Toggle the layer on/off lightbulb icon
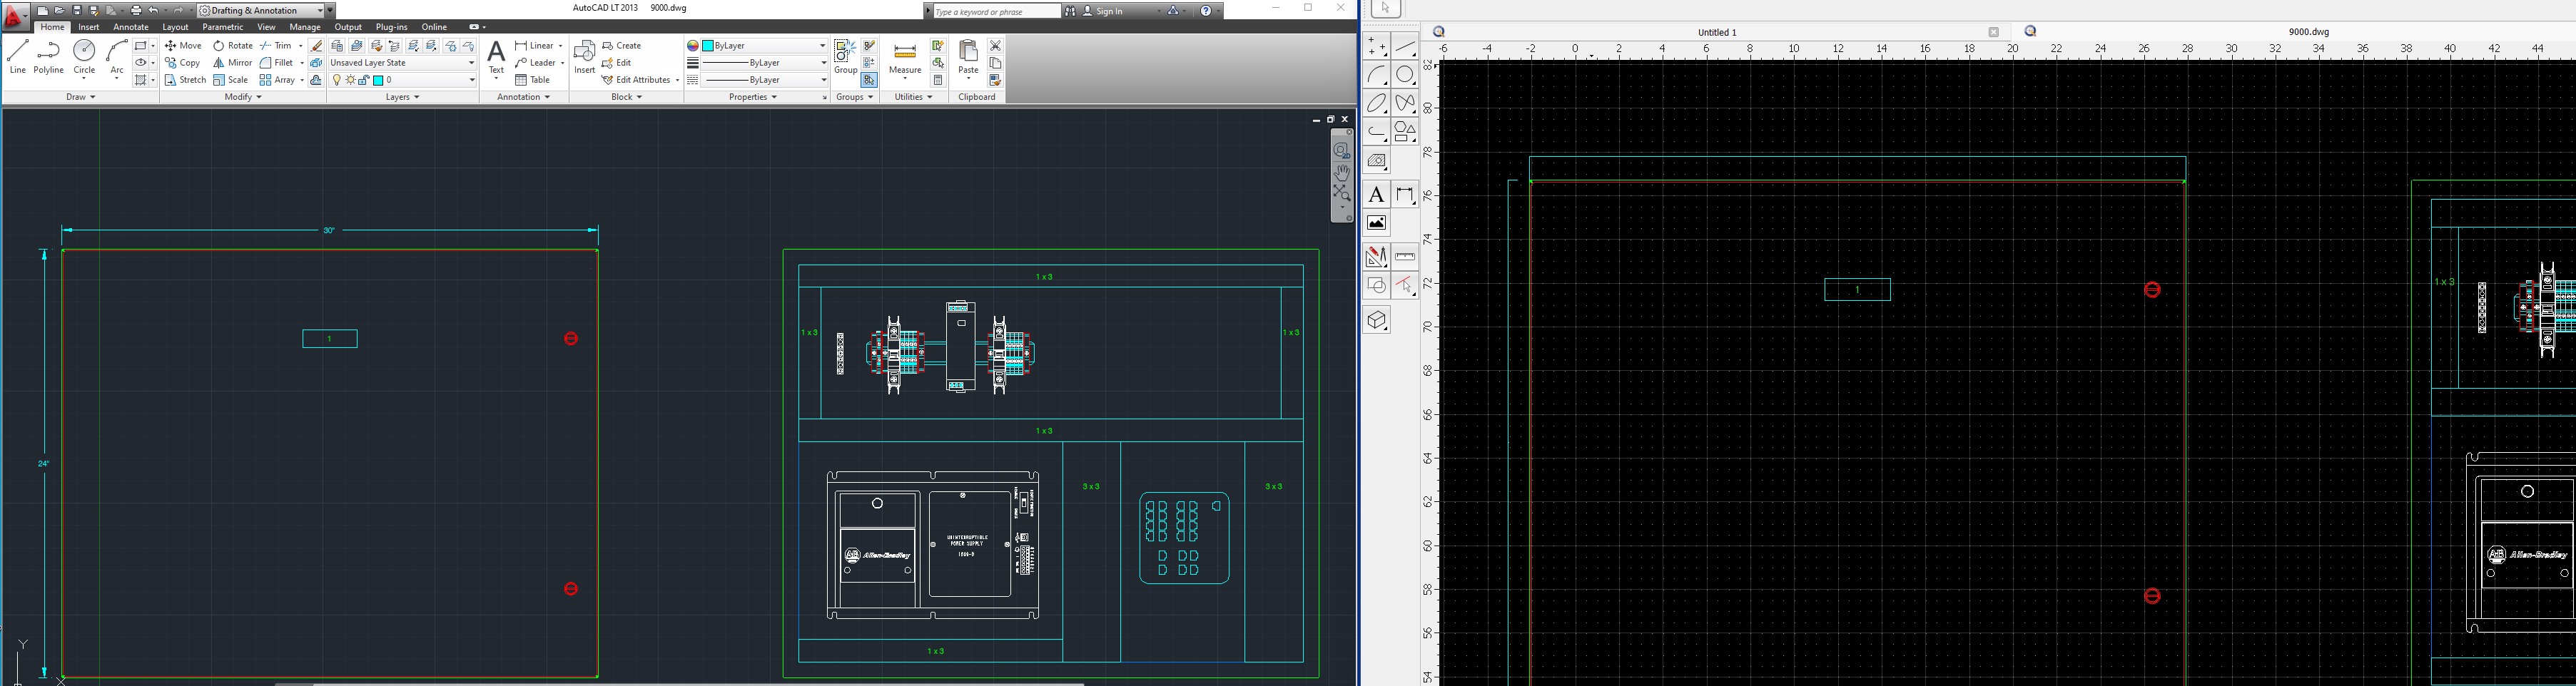 337,80
